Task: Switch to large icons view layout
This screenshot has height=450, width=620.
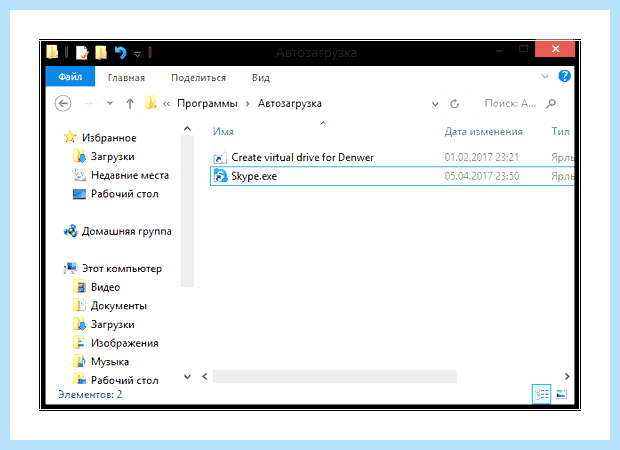Action: pos(561,394)
